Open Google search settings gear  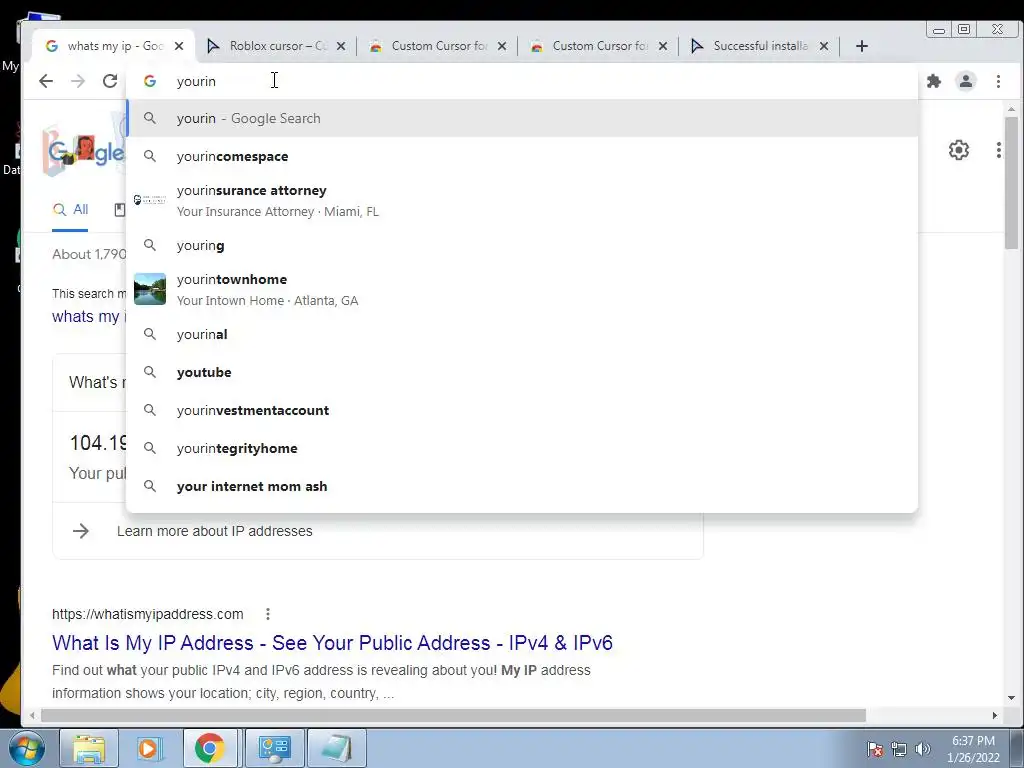pyautogui.click(x=958, y=150)
